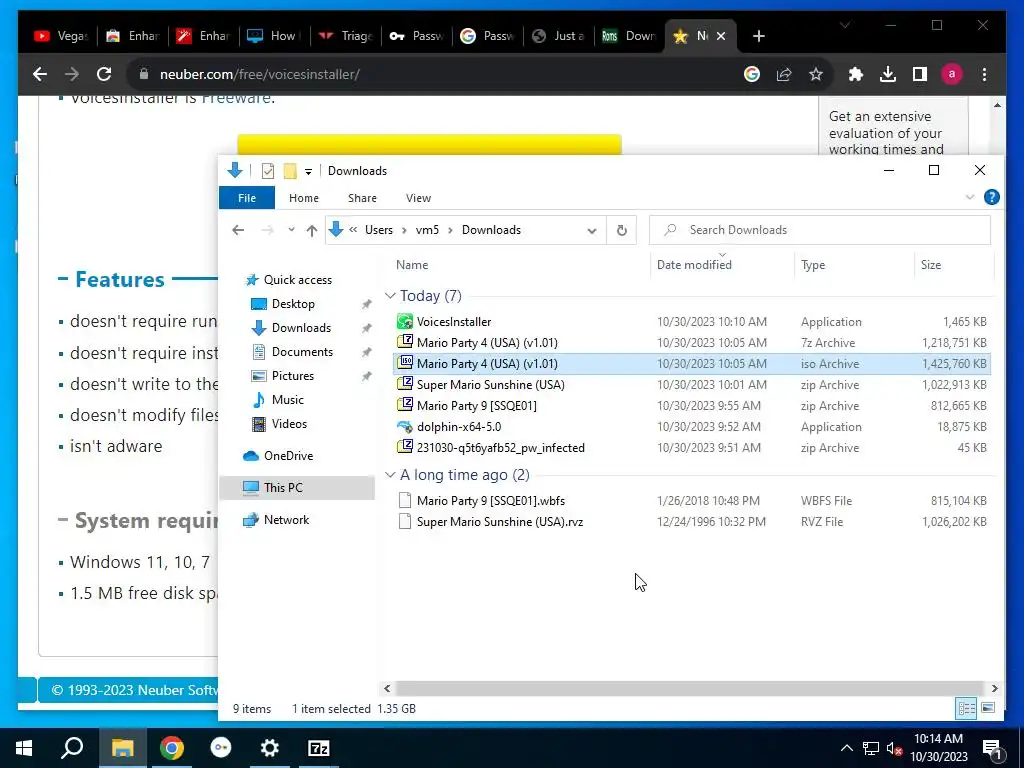Open recent locations dropdown in Explorer
Screen dimensions: 1024x768
click(x=291, y=230)
